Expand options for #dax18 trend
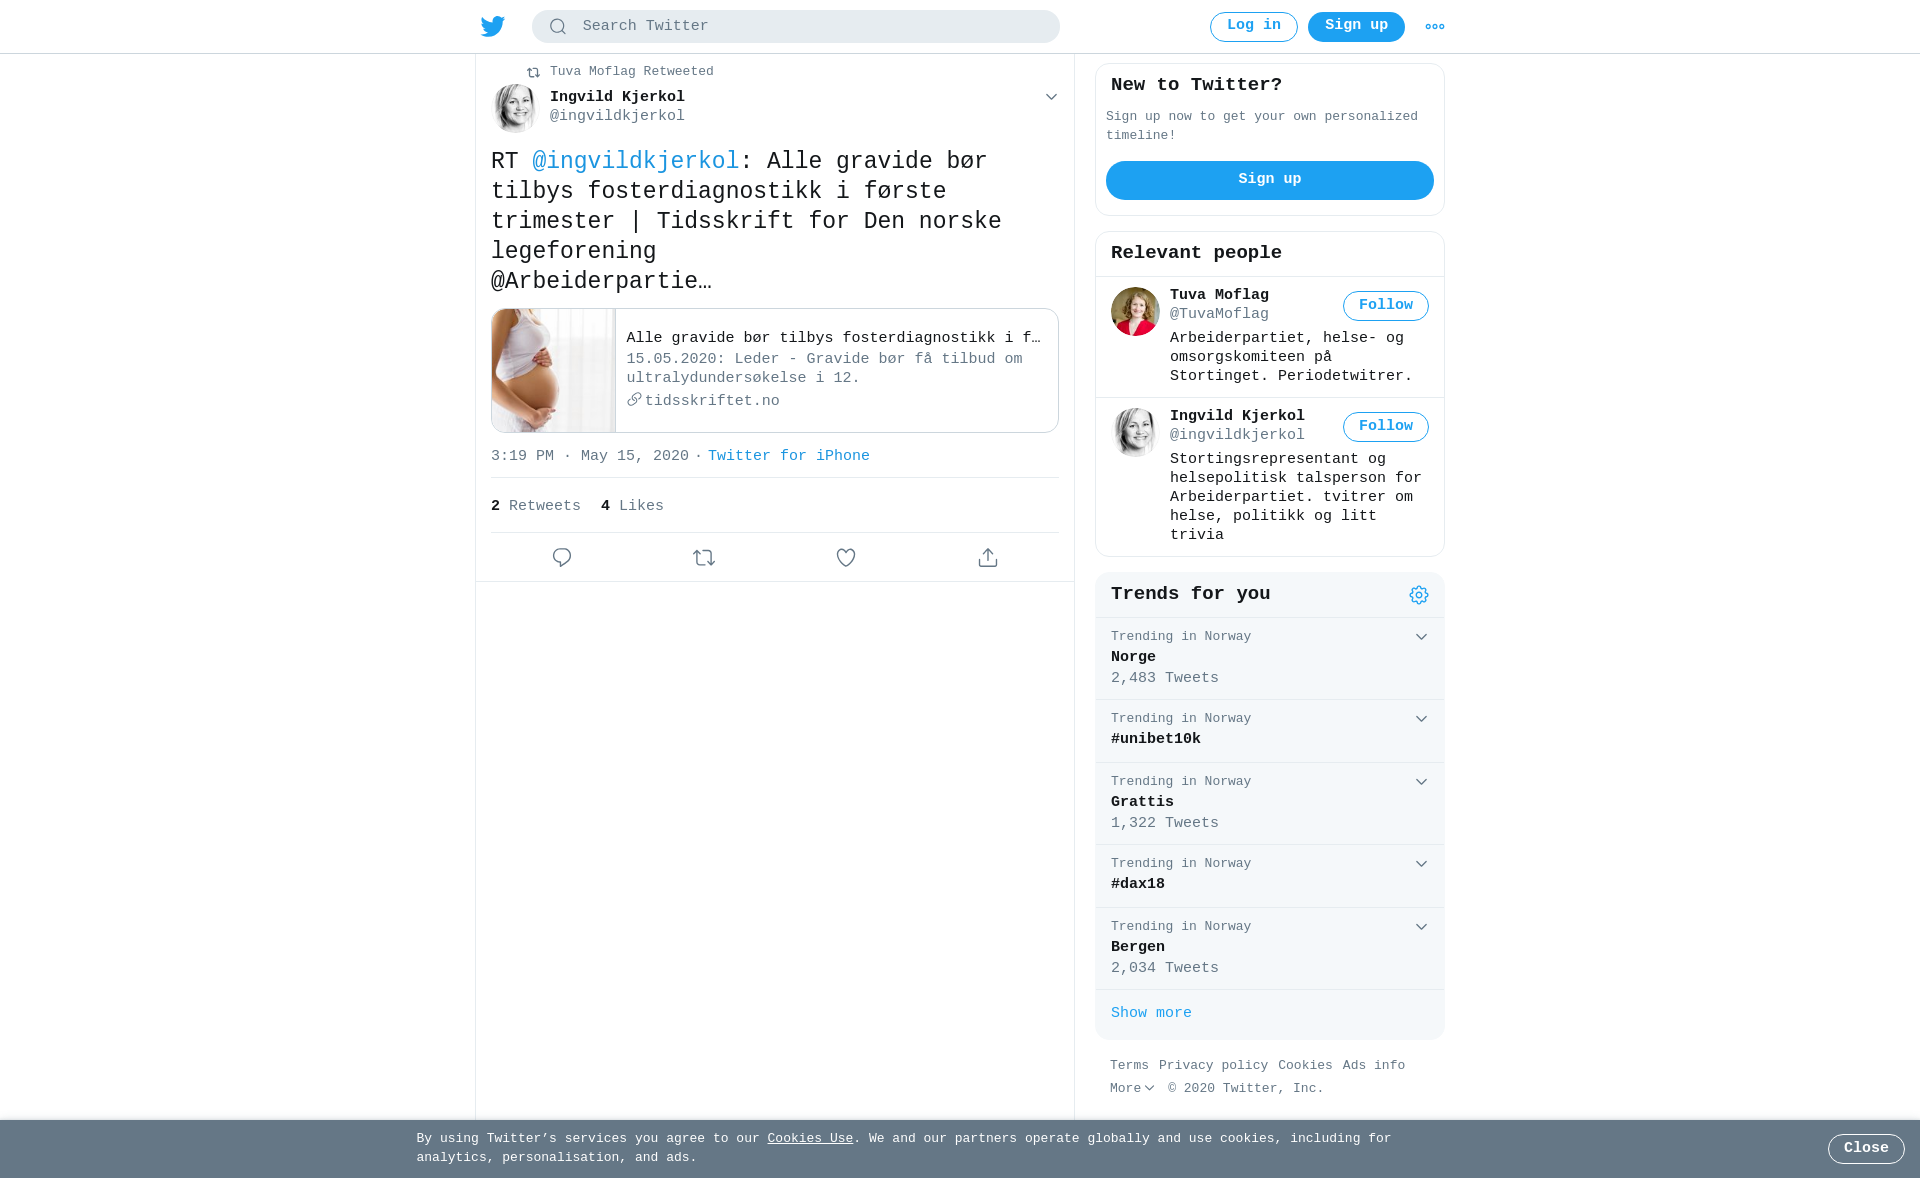This screenshot has width=1920, height=1178. (x=1421, y=864)
